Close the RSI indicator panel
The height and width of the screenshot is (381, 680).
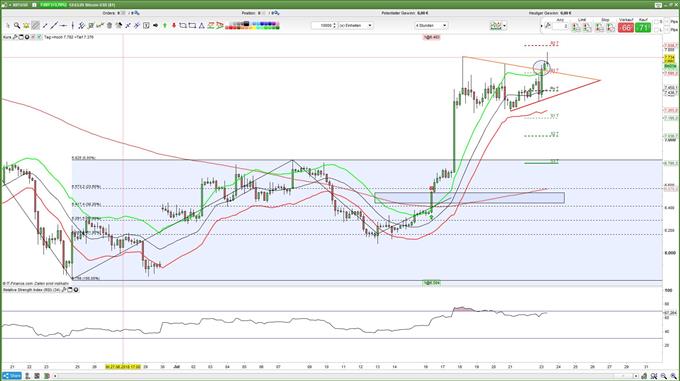pos(76,290)
